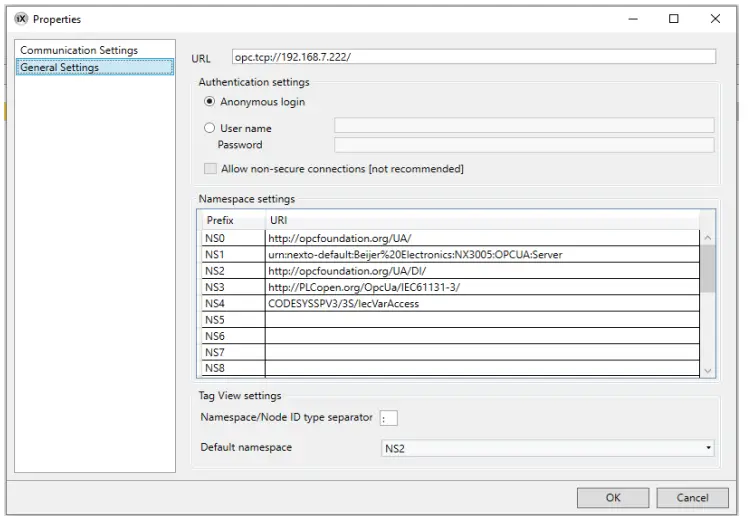Click the empty URI cell for NS5
Viewport: 751px width, 522px height.
coord(482,319)
